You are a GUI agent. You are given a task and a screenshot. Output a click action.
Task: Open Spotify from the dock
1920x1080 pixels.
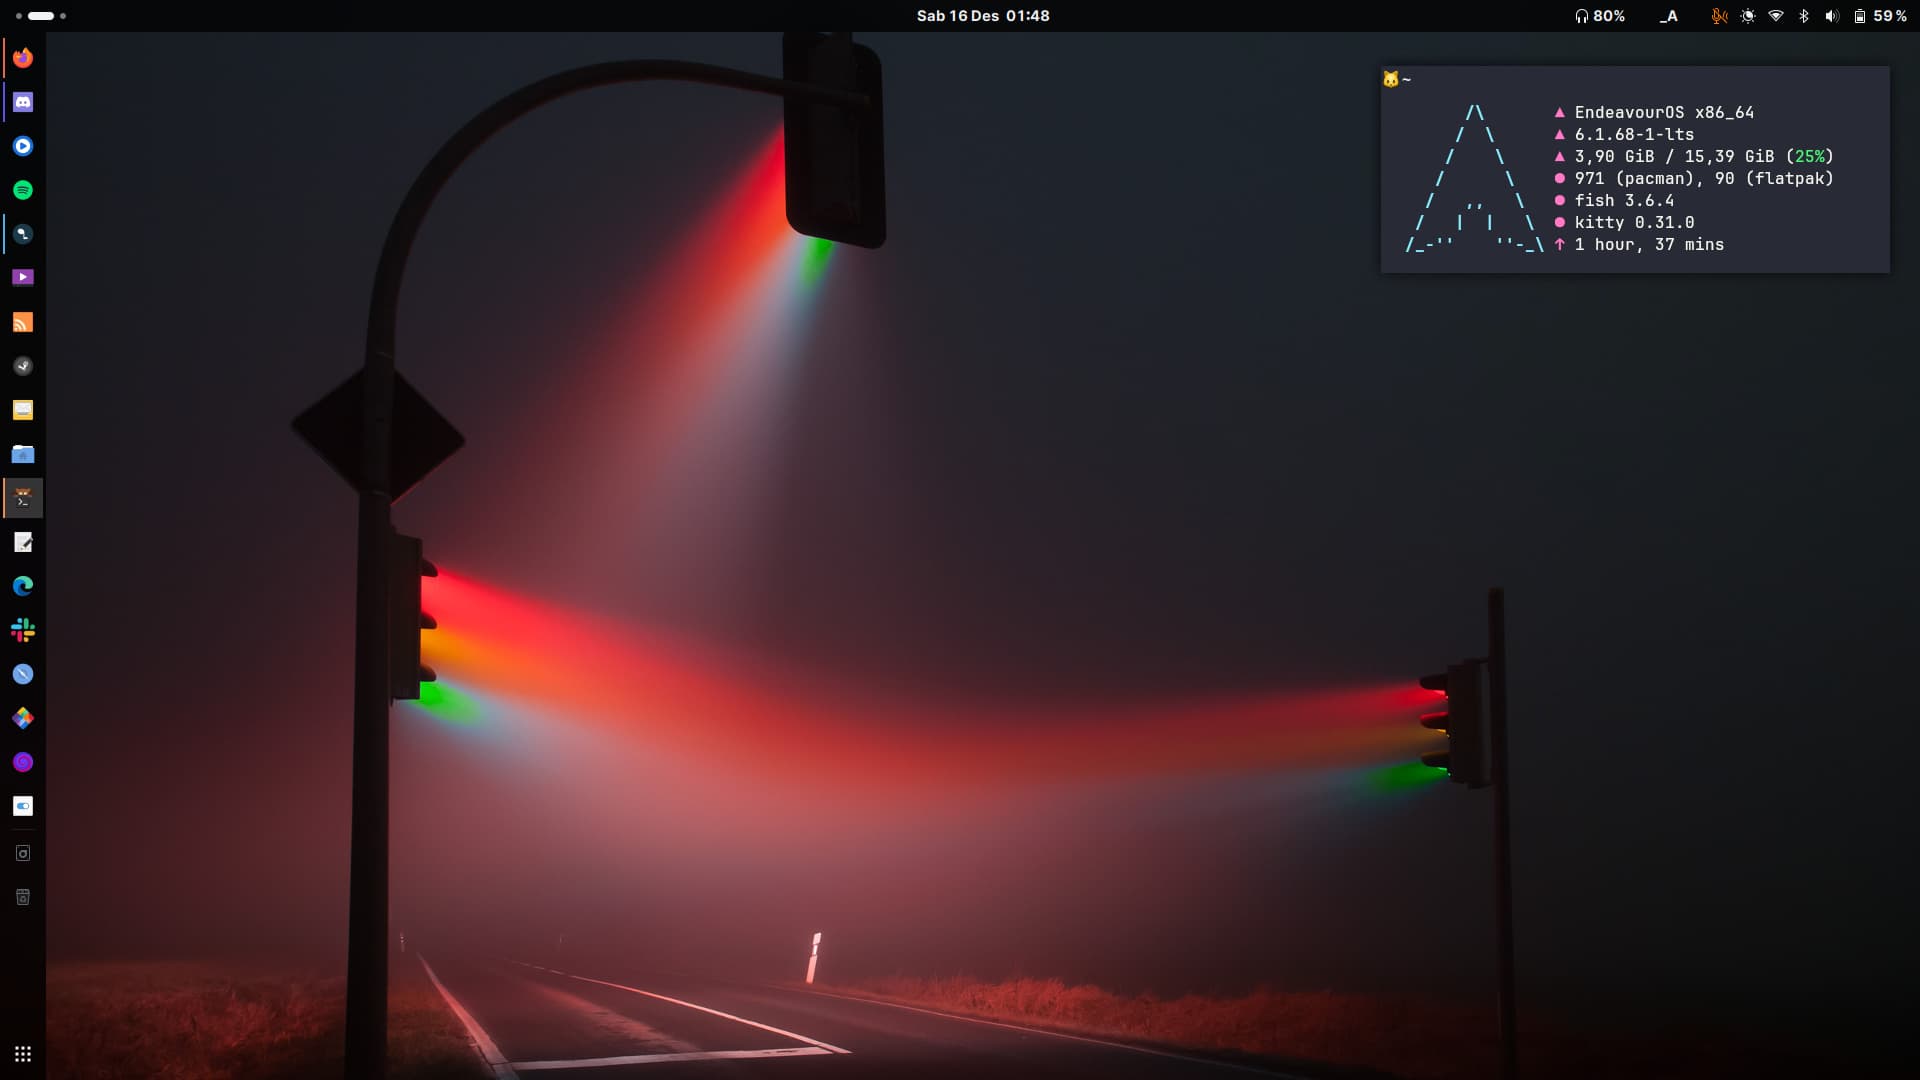point(23,190)
